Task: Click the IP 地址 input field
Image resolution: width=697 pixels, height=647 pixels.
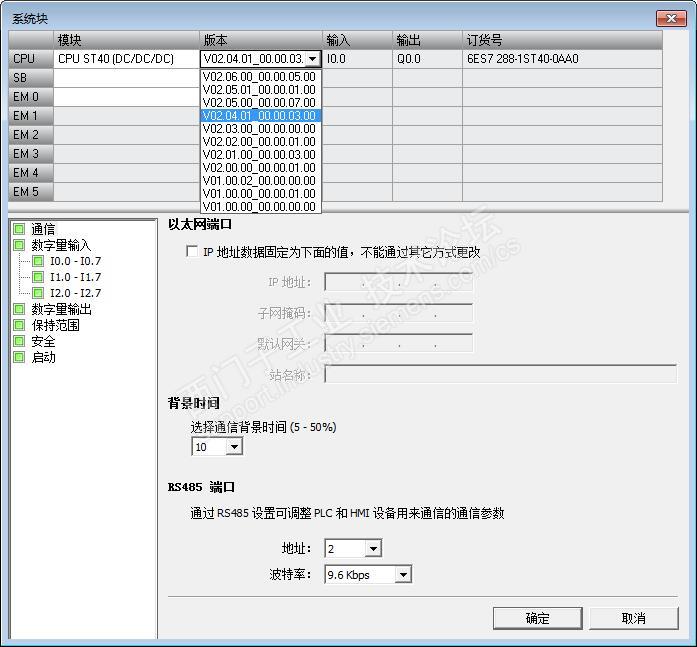Action: point(398,282)
